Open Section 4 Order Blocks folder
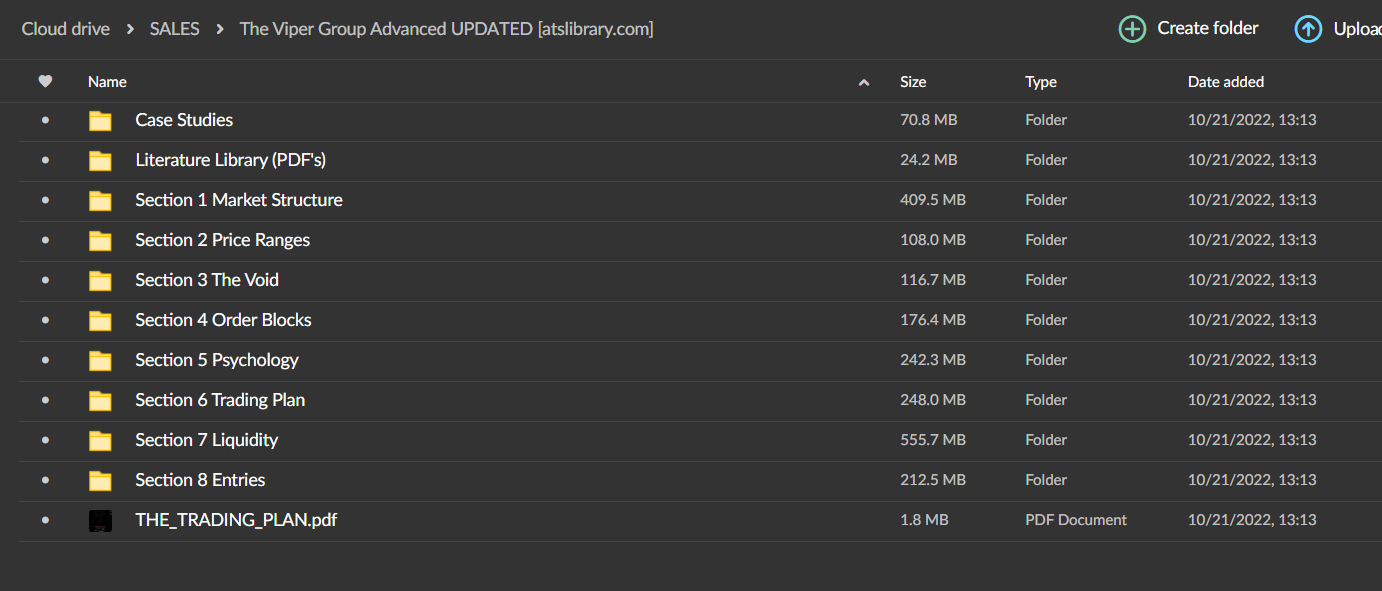This screenshot has height=591, width=1382. click(x=223, y=320)
